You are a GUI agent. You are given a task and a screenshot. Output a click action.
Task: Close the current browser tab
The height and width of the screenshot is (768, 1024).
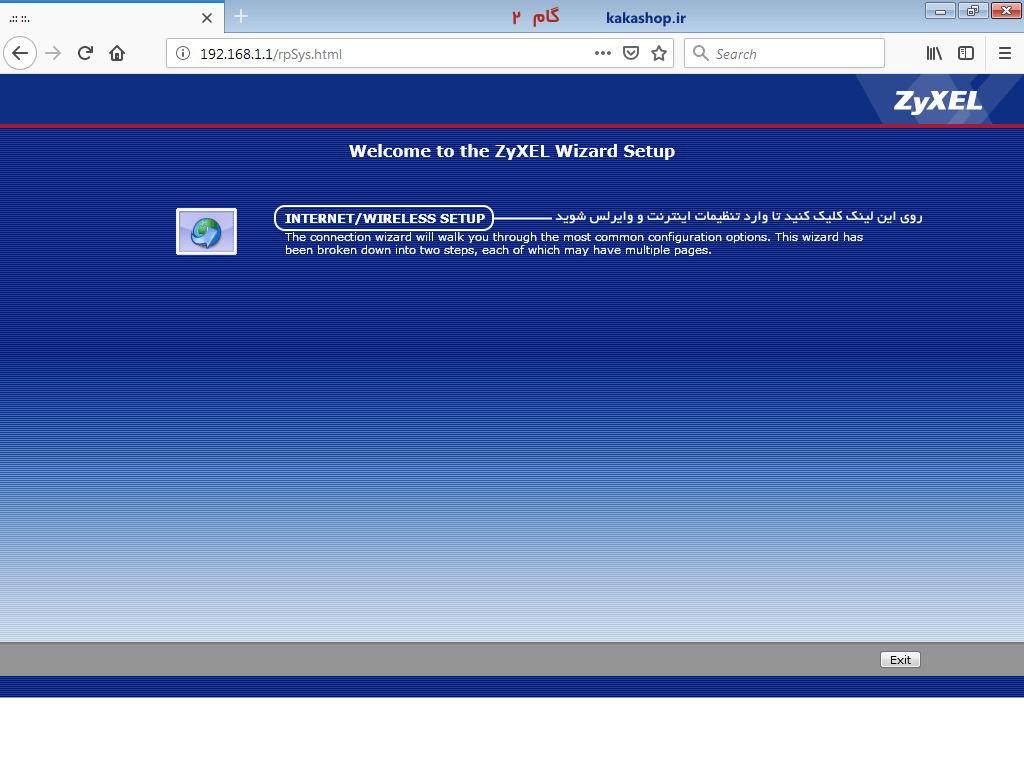point(207,18)
